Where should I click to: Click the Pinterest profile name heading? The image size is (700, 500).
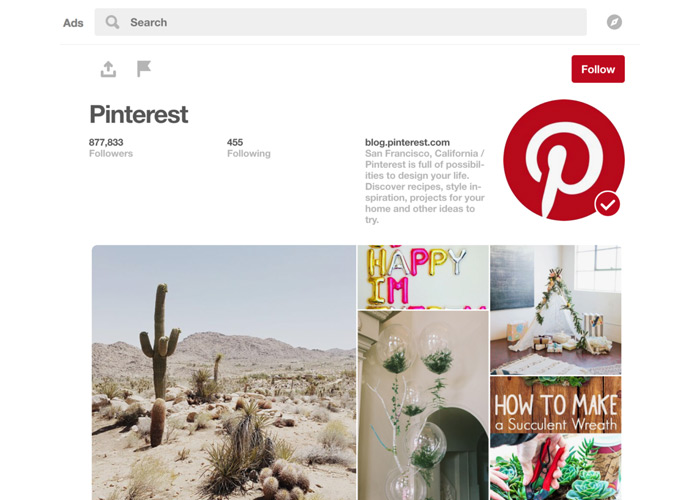139,114
